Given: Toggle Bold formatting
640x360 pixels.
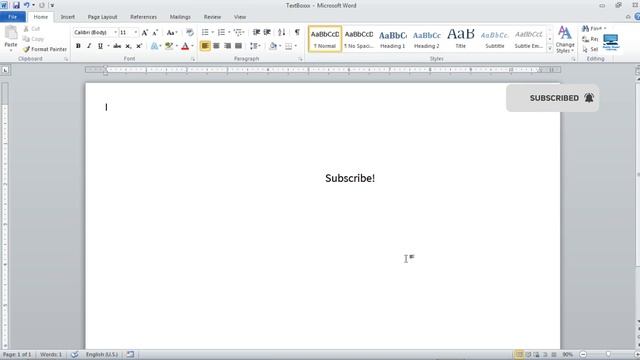Looking at the screenshot, I should 78,46.
